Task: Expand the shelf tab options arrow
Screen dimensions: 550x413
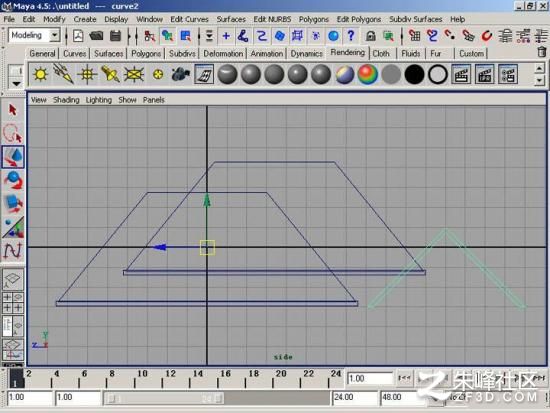Action: 16,84
